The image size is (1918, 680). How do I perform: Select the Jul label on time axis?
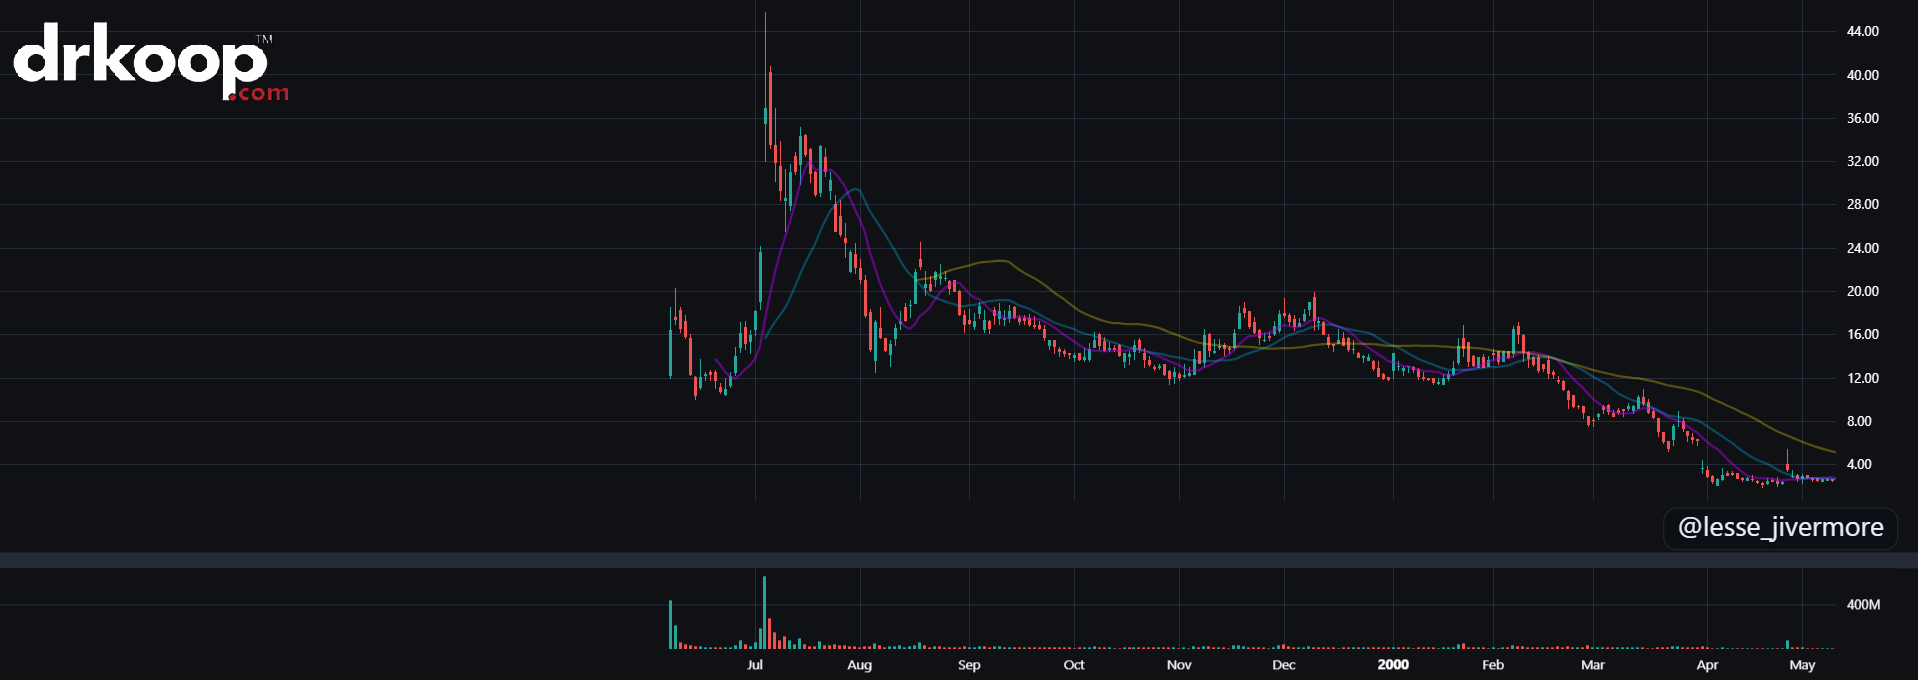point(755,665)
